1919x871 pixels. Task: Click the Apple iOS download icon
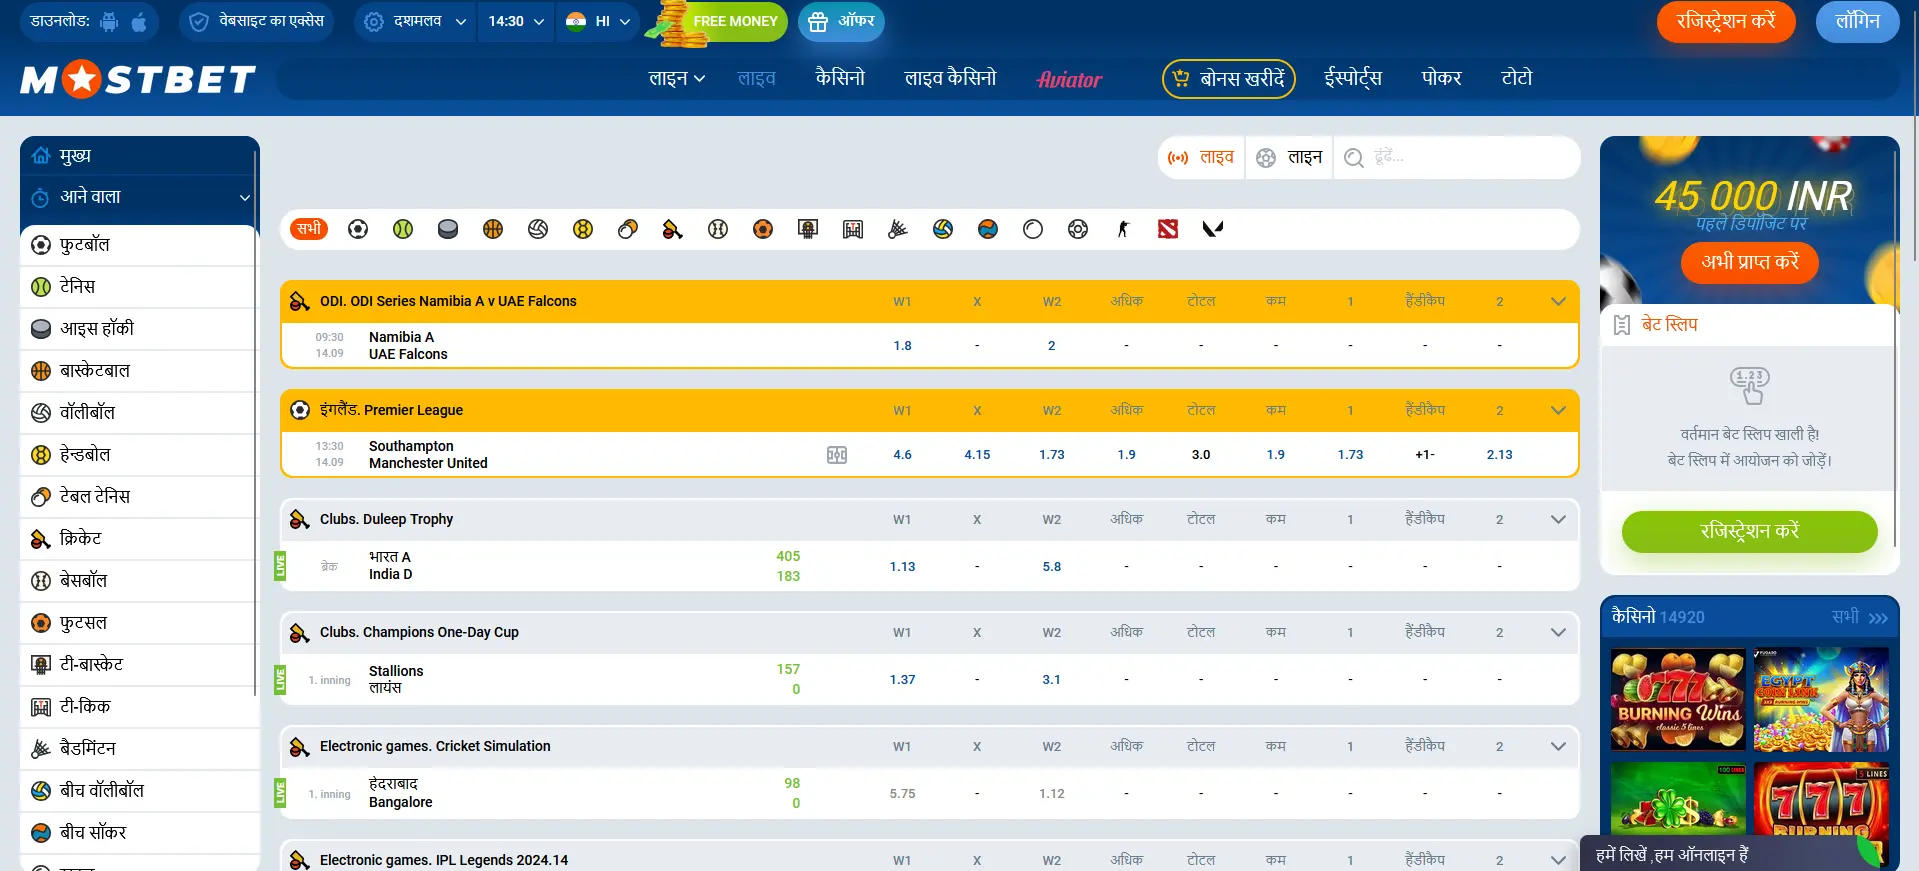139,21
